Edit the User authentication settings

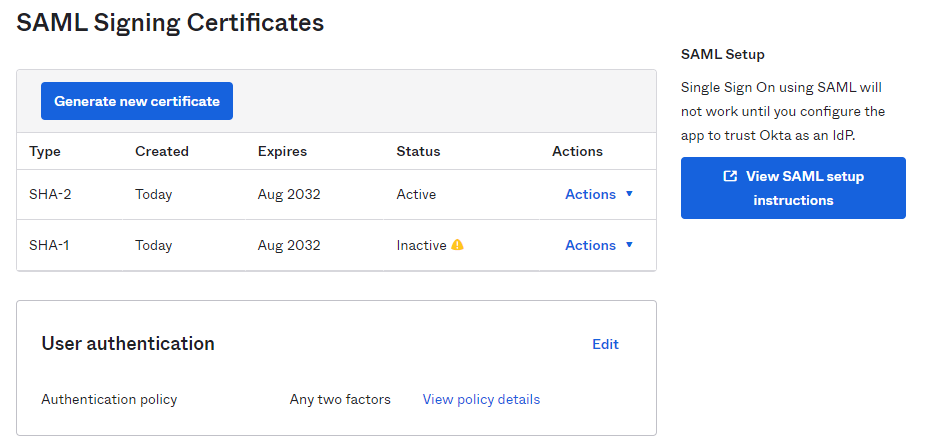point(605,344)
